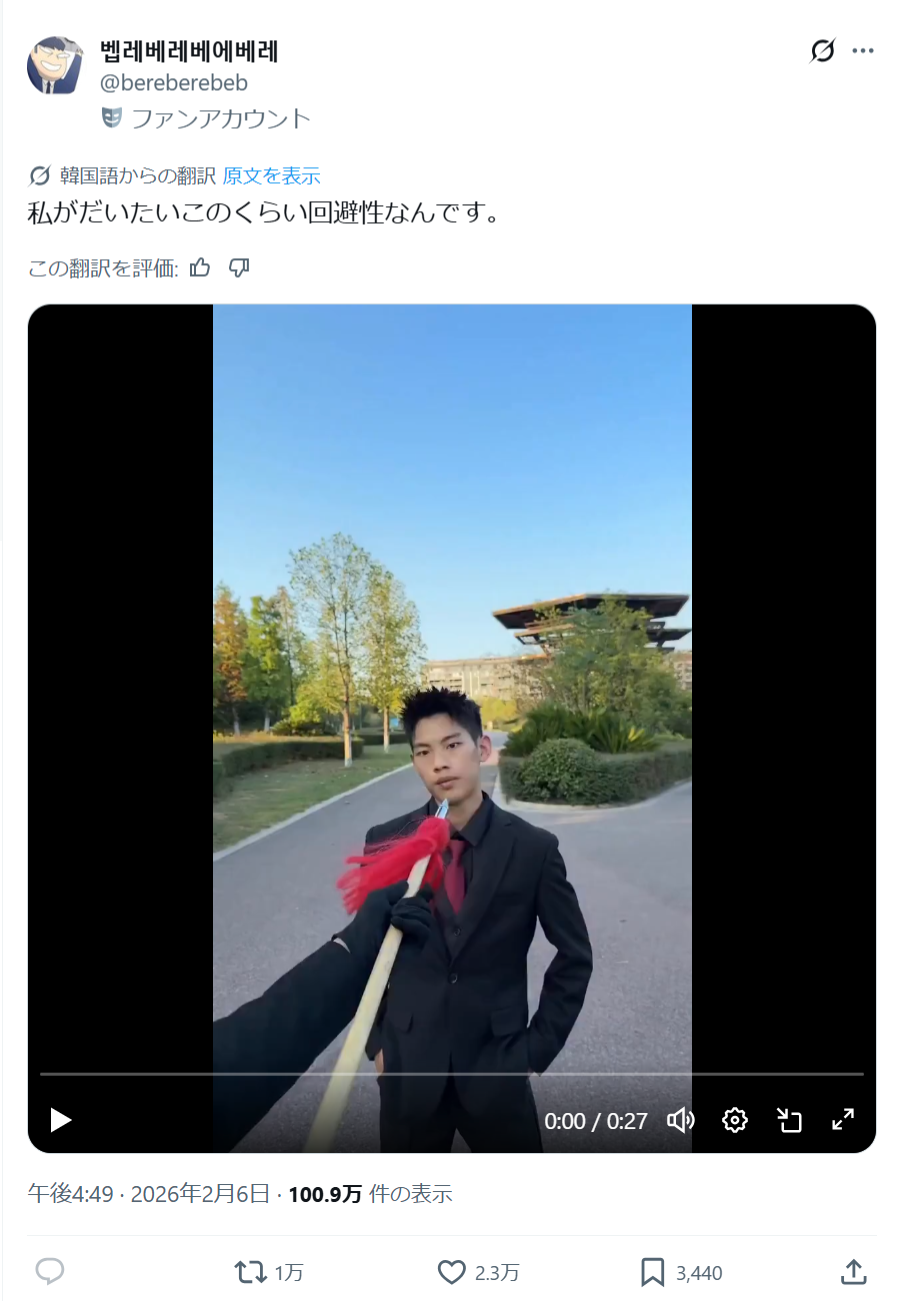
Task: Play the video
Action: [x=61, y=1120]
